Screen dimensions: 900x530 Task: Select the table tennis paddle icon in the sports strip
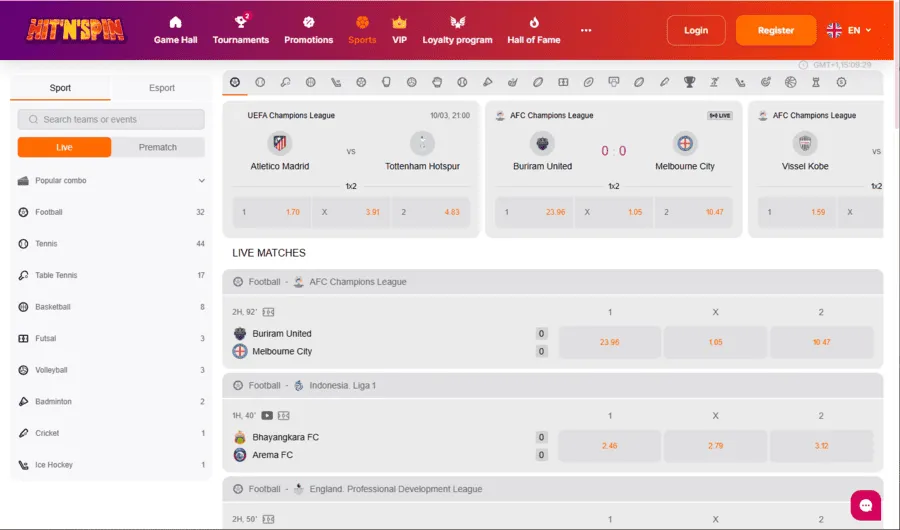285,82
